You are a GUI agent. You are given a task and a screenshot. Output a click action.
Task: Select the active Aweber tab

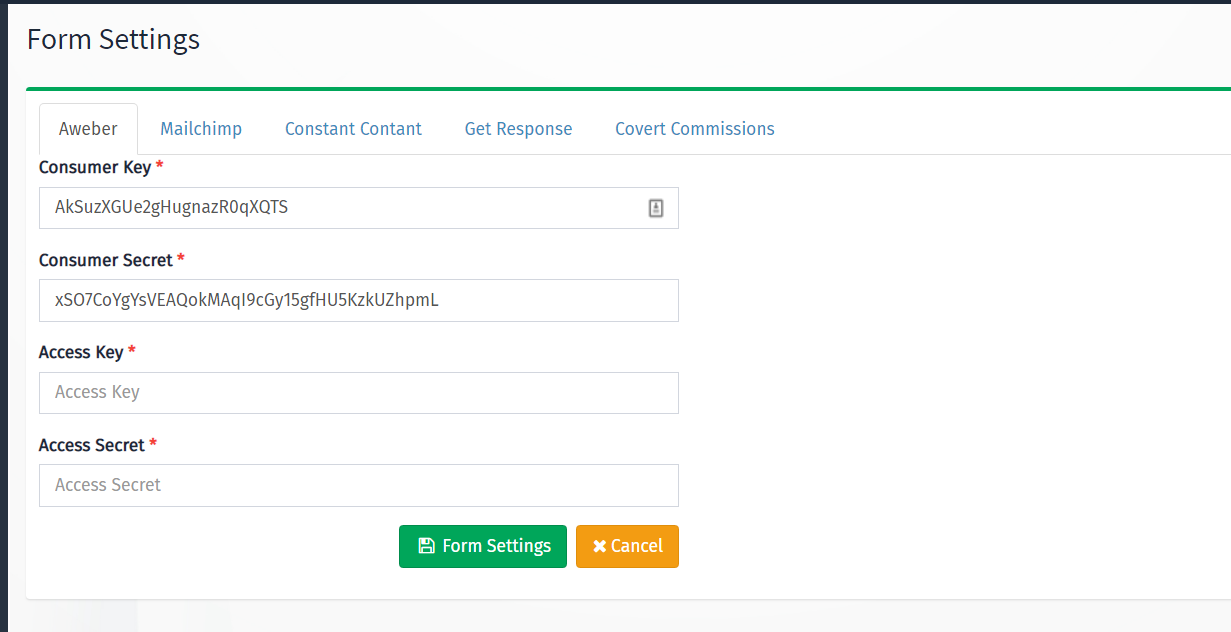click(88, 129)
